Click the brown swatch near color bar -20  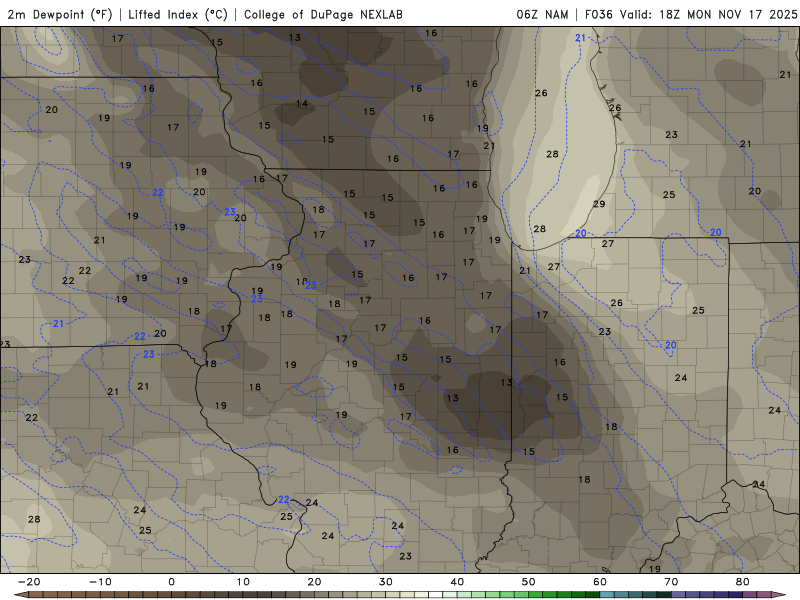click(36, 595)
